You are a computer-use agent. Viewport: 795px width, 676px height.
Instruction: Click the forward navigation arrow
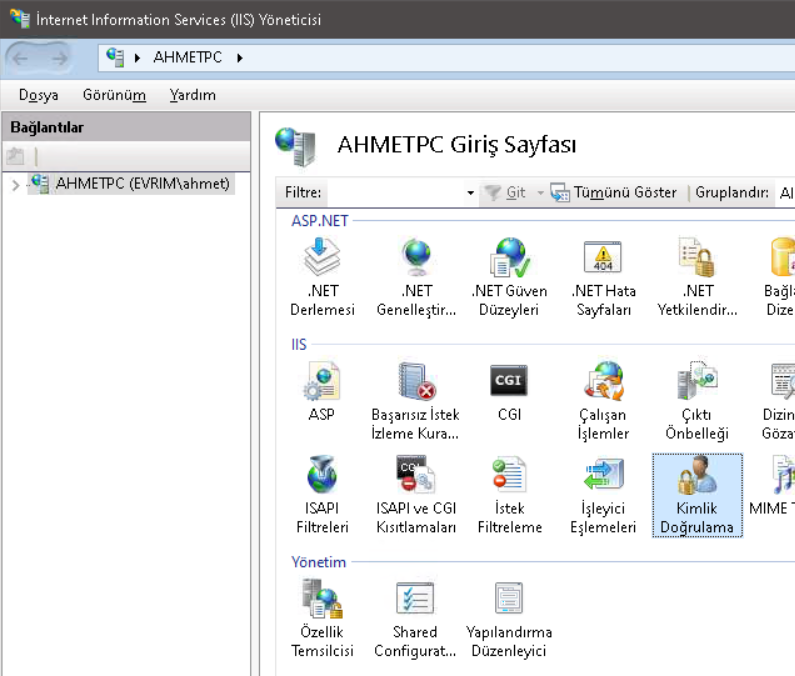(x=59, y=58)
